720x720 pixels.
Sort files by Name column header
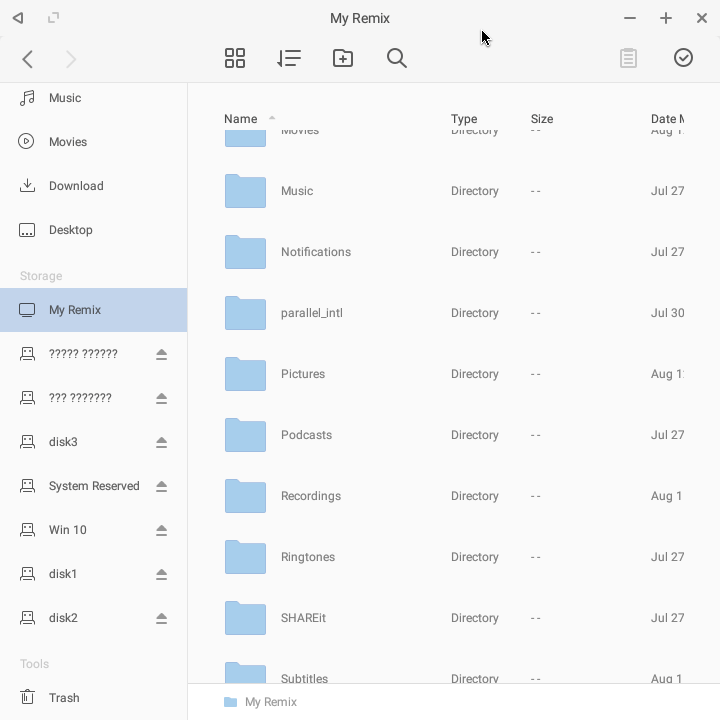coord(241,119)
